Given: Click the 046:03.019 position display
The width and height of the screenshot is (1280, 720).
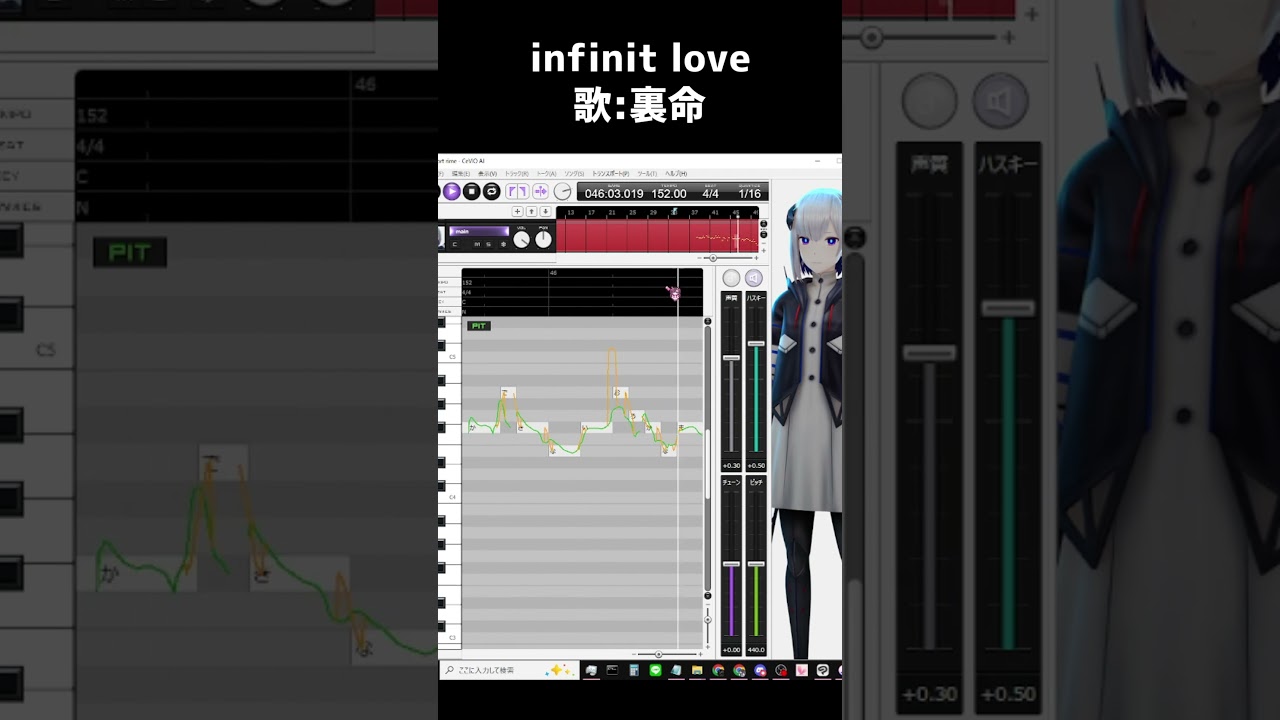Looking at the screenshot, I should click(x=614, y=193).
